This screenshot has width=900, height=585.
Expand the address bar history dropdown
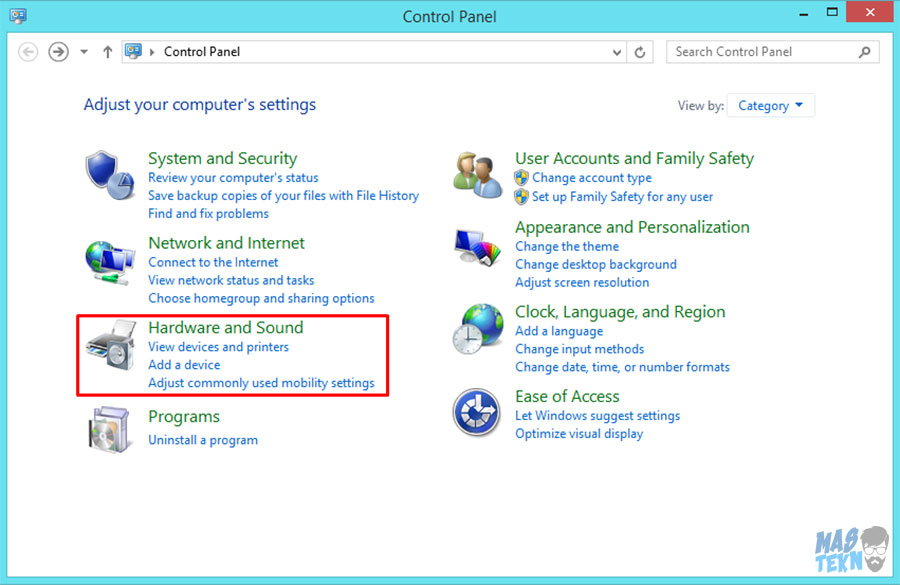[x=617, y=52]
